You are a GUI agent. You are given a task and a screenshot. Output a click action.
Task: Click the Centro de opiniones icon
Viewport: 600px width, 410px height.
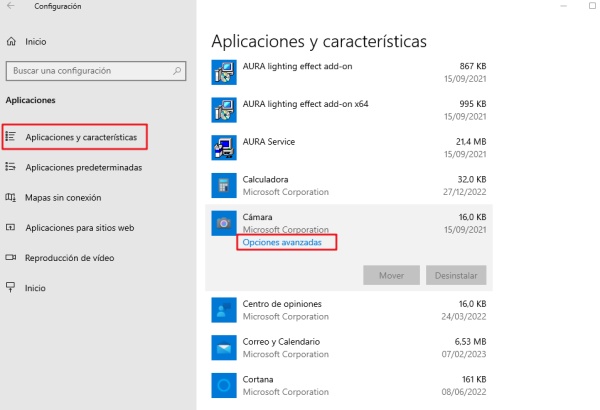224,309
